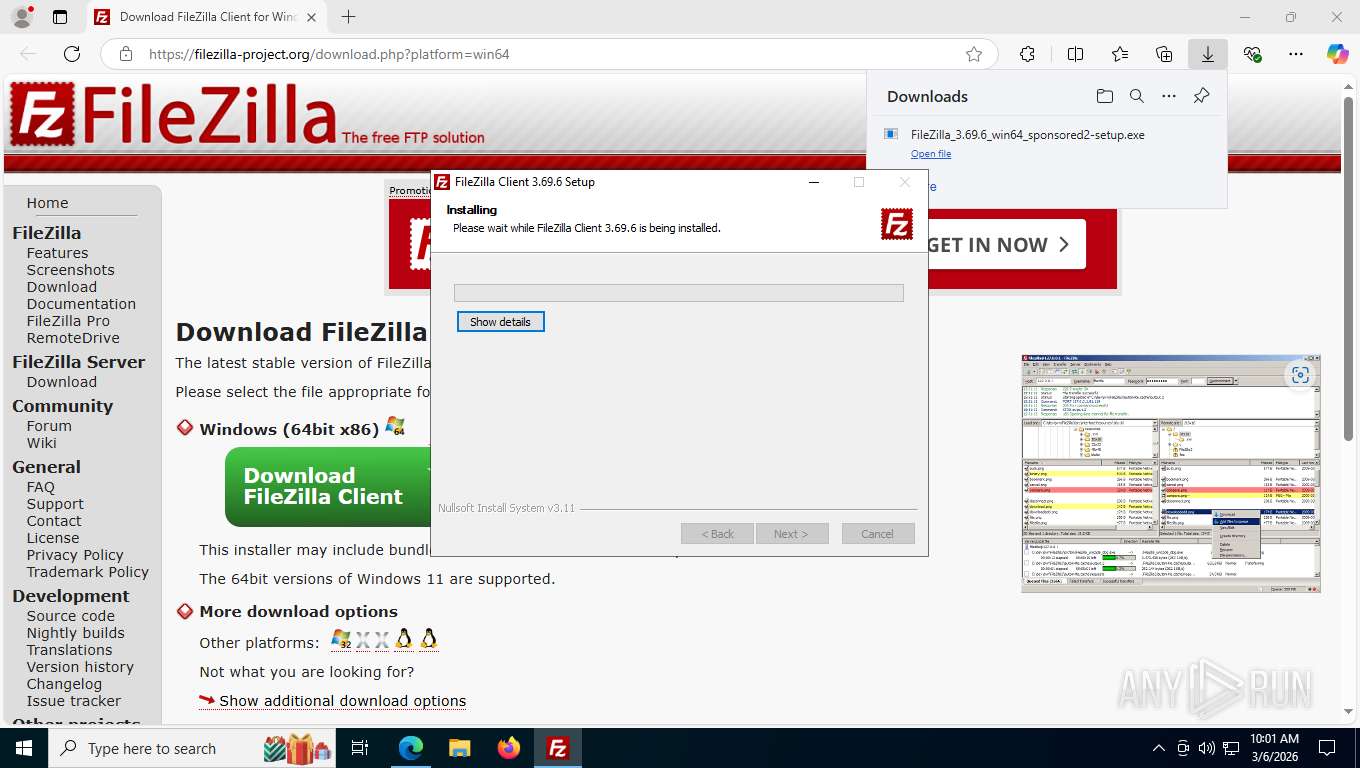Open the Privacy Policy link
This screenshot has height=768, width=1360.
75,555
